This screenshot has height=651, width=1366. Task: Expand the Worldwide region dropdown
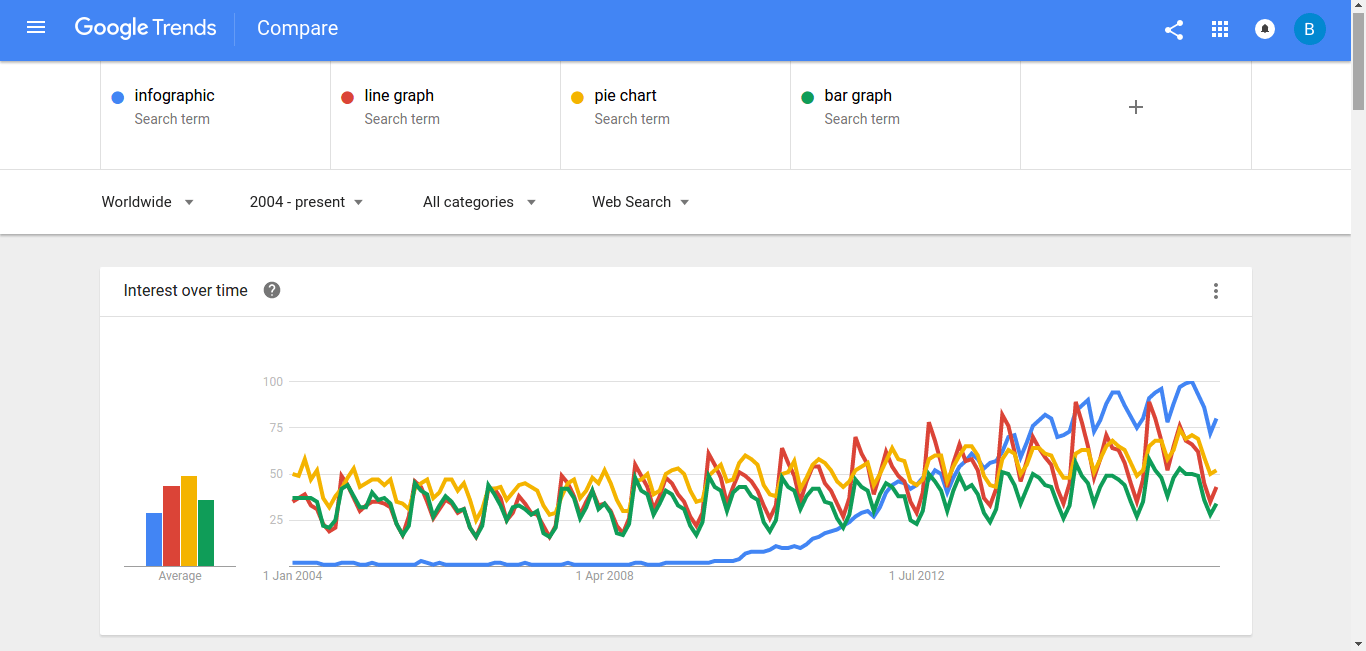[147, 202]
